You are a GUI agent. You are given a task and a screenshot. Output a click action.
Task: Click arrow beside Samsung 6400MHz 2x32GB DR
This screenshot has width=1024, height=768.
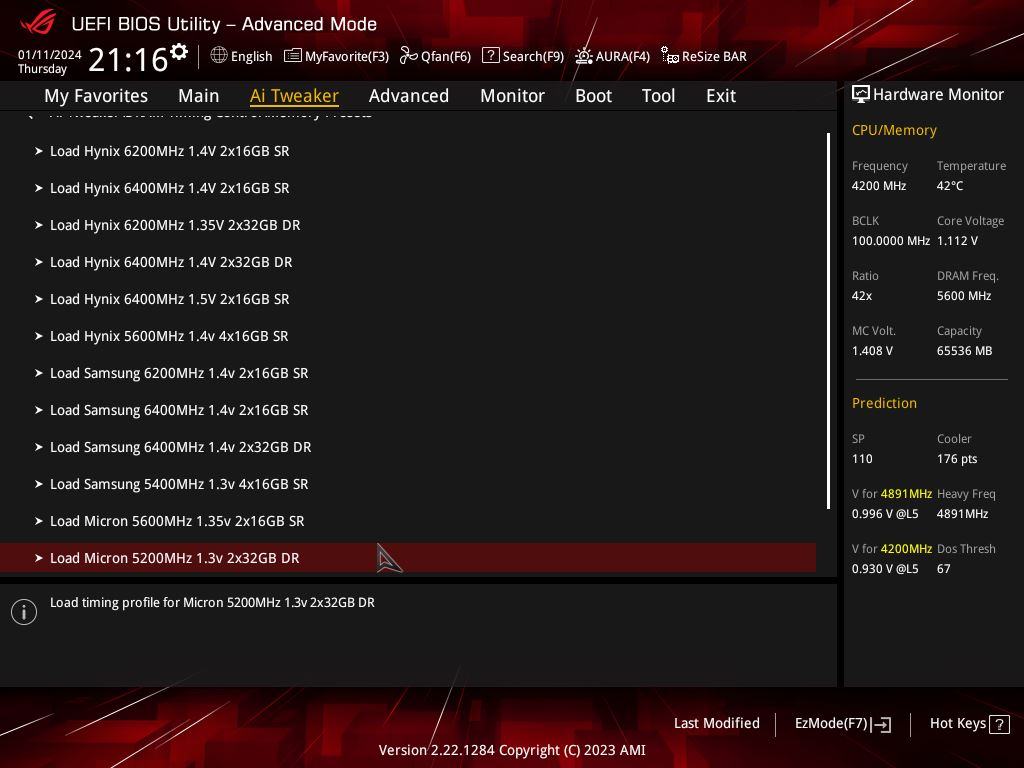coord(39,447)
